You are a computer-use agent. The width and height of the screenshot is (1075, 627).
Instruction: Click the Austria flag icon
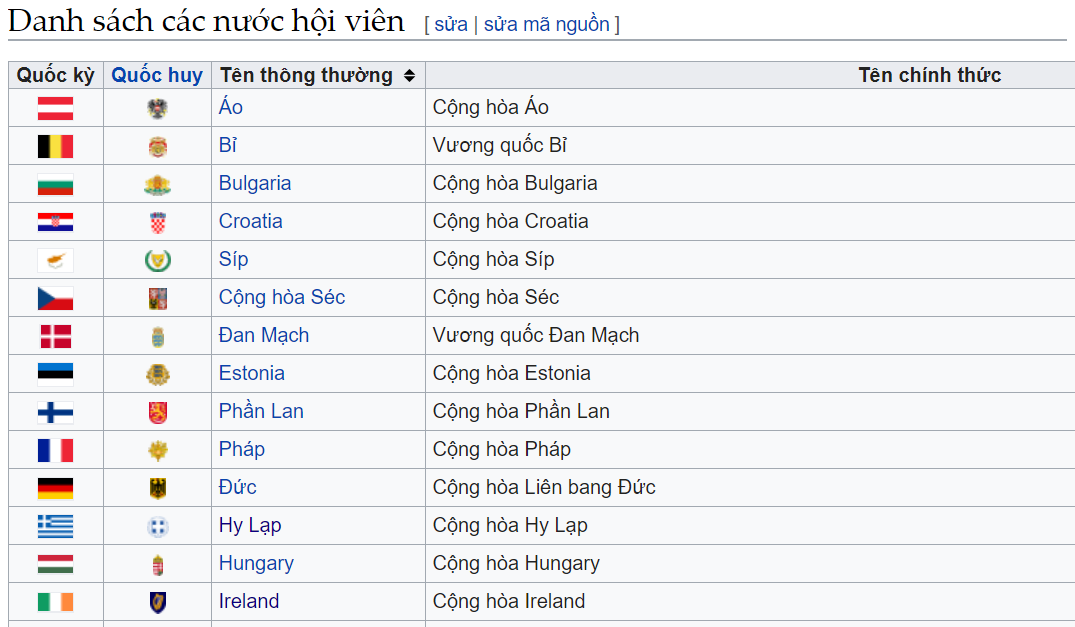tap(56, 108)
